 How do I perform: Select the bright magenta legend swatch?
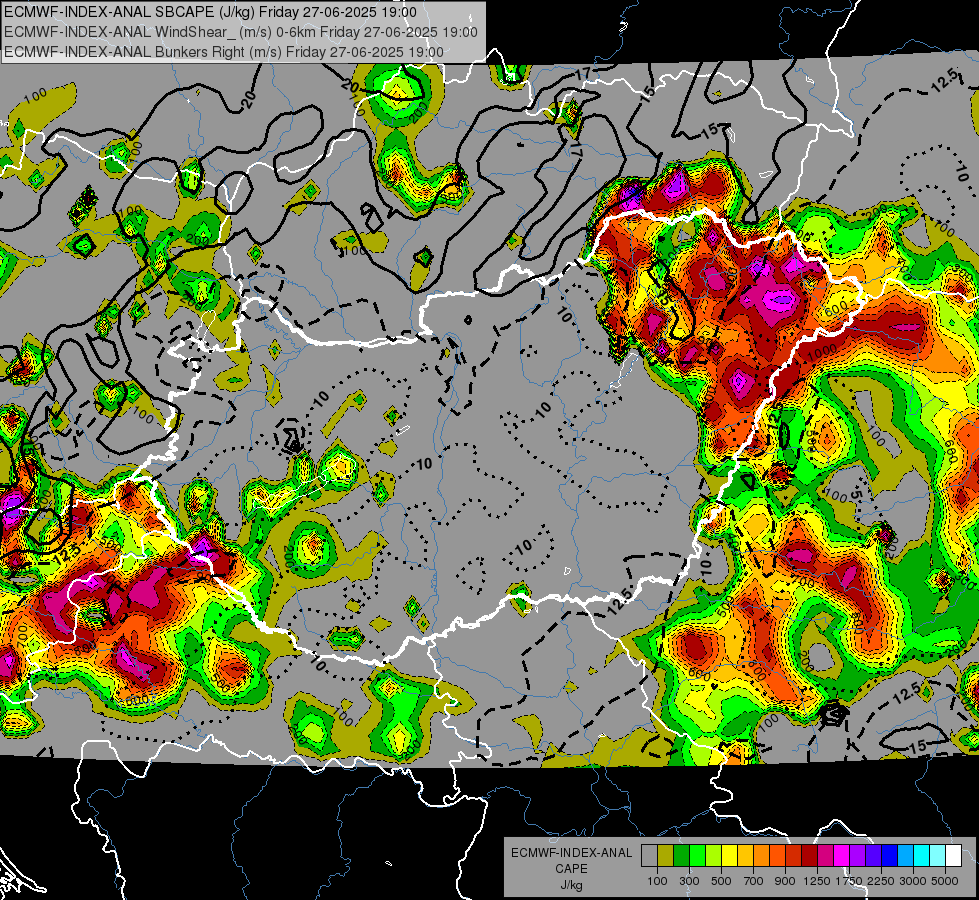[x=842, y=855]
